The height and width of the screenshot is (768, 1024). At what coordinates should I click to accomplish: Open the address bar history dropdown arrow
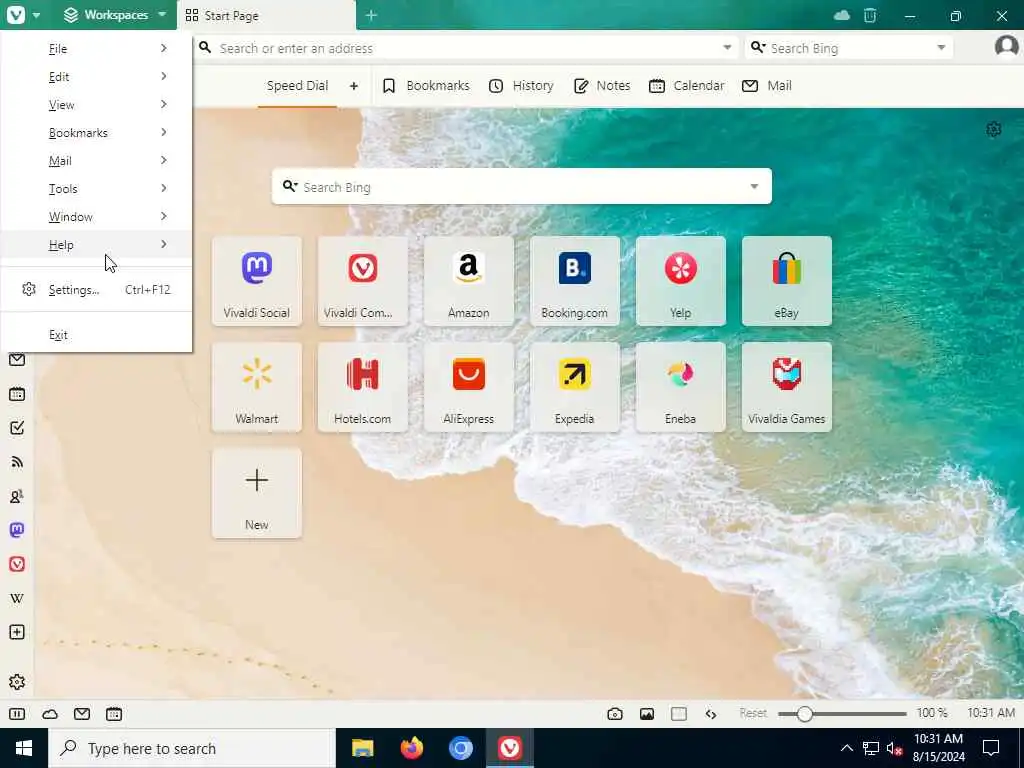[727, 48]
